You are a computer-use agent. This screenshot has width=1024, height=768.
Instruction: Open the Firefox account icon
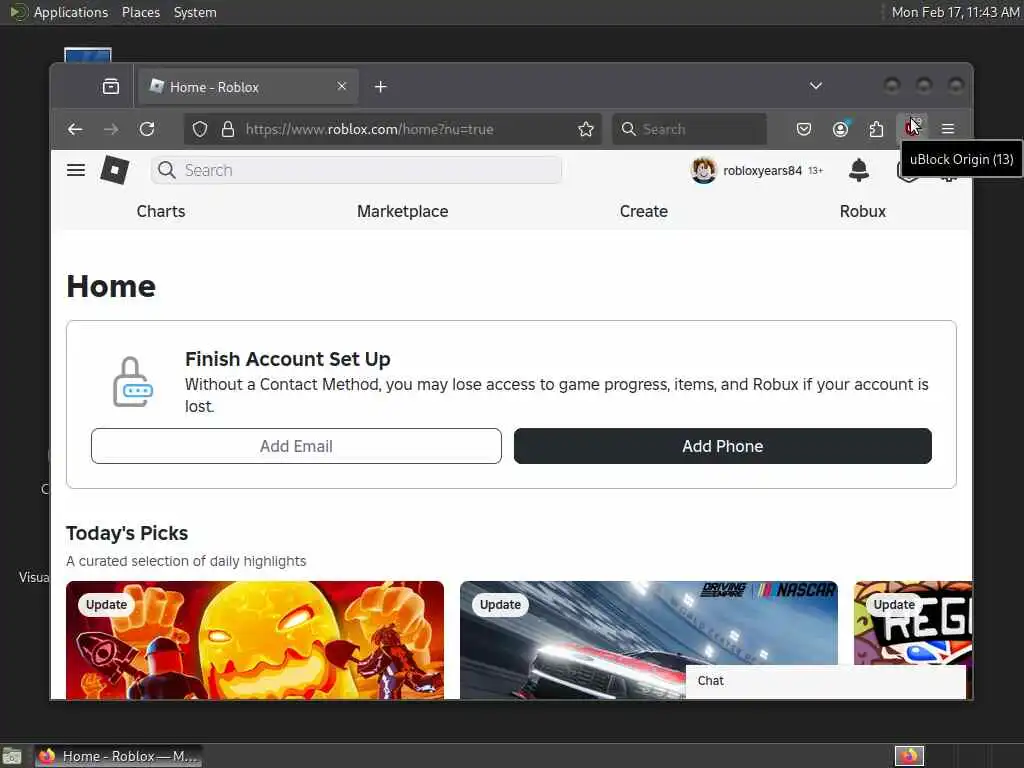[x=840, y=129]
